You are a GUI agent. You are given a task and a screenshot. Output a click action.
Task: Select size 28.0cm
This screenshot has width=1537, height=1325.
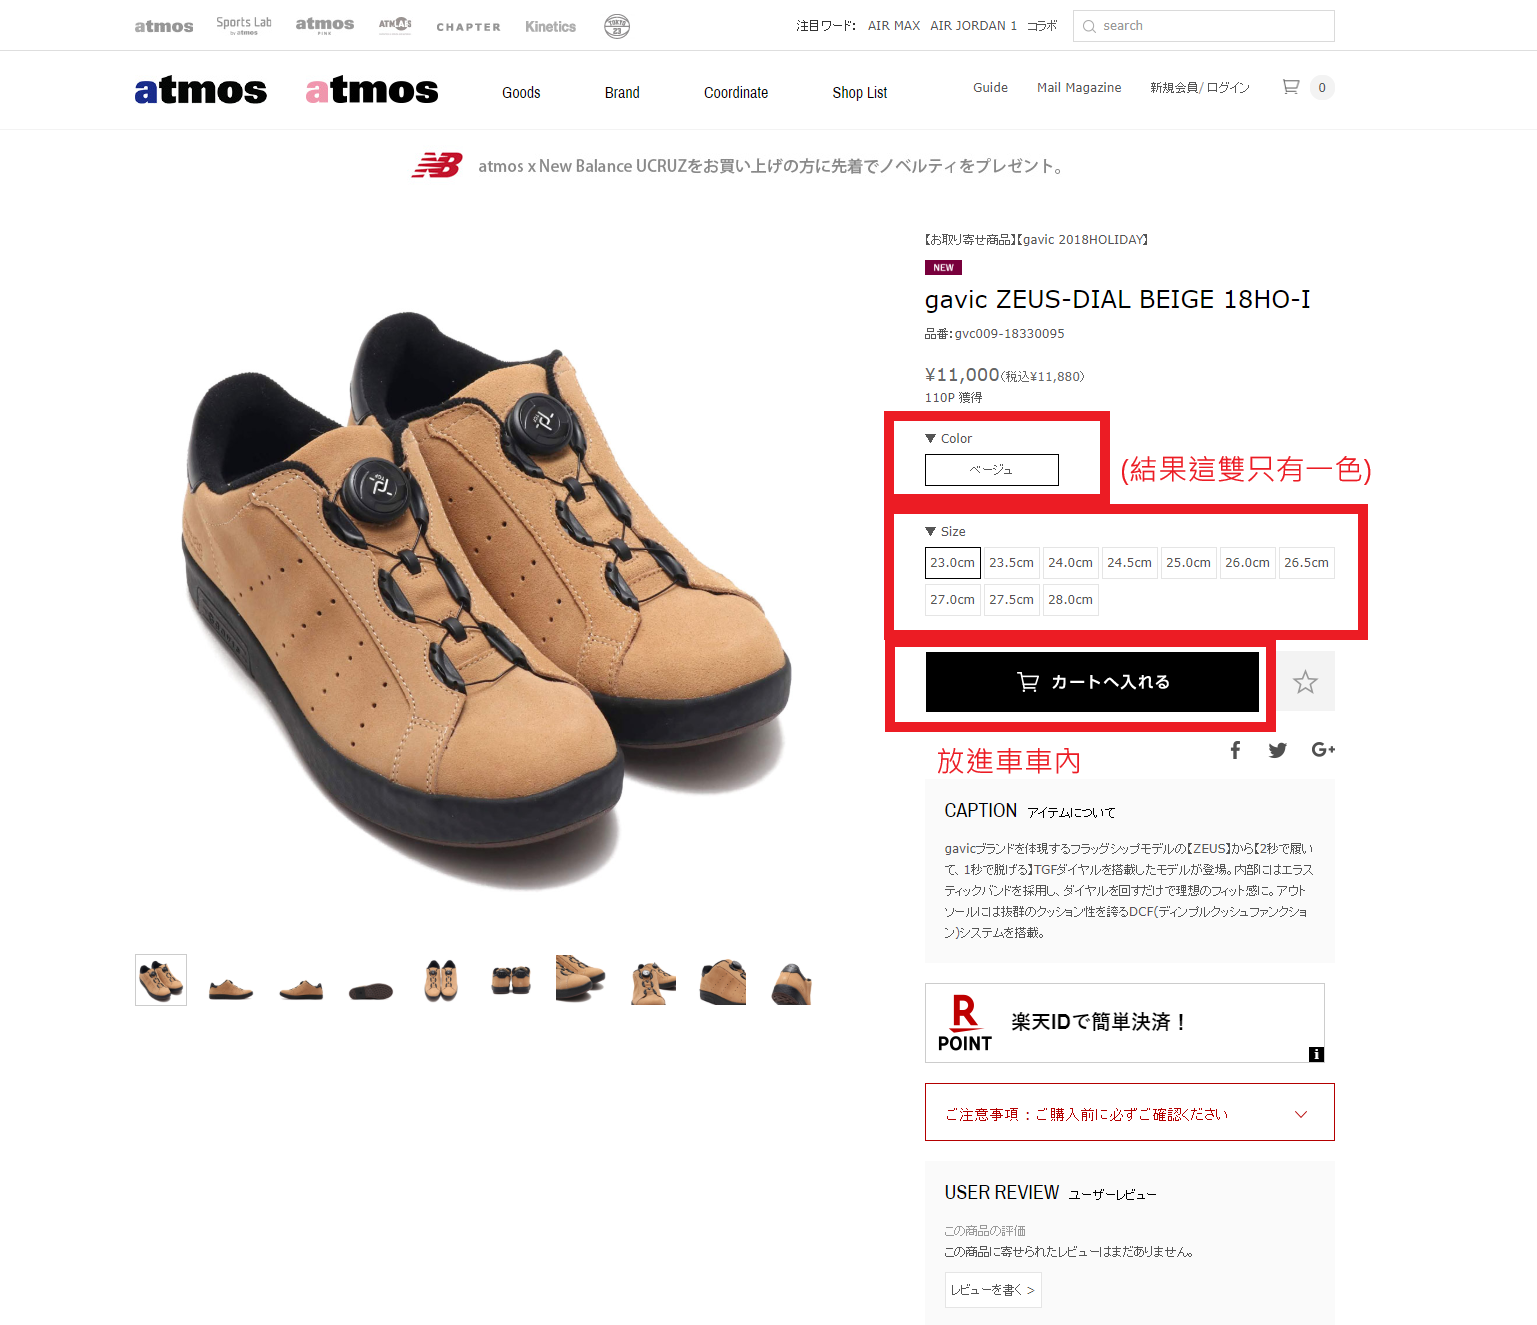pos(1070,600)
